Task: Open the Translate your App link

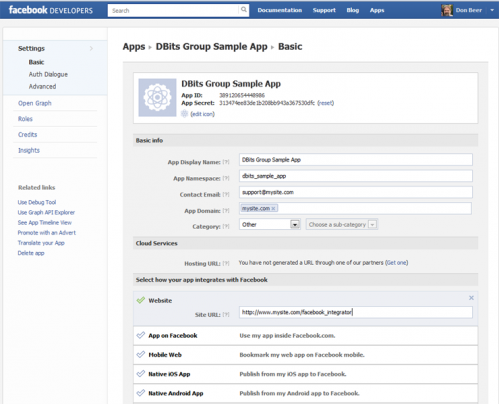Action: coord(41,243)
